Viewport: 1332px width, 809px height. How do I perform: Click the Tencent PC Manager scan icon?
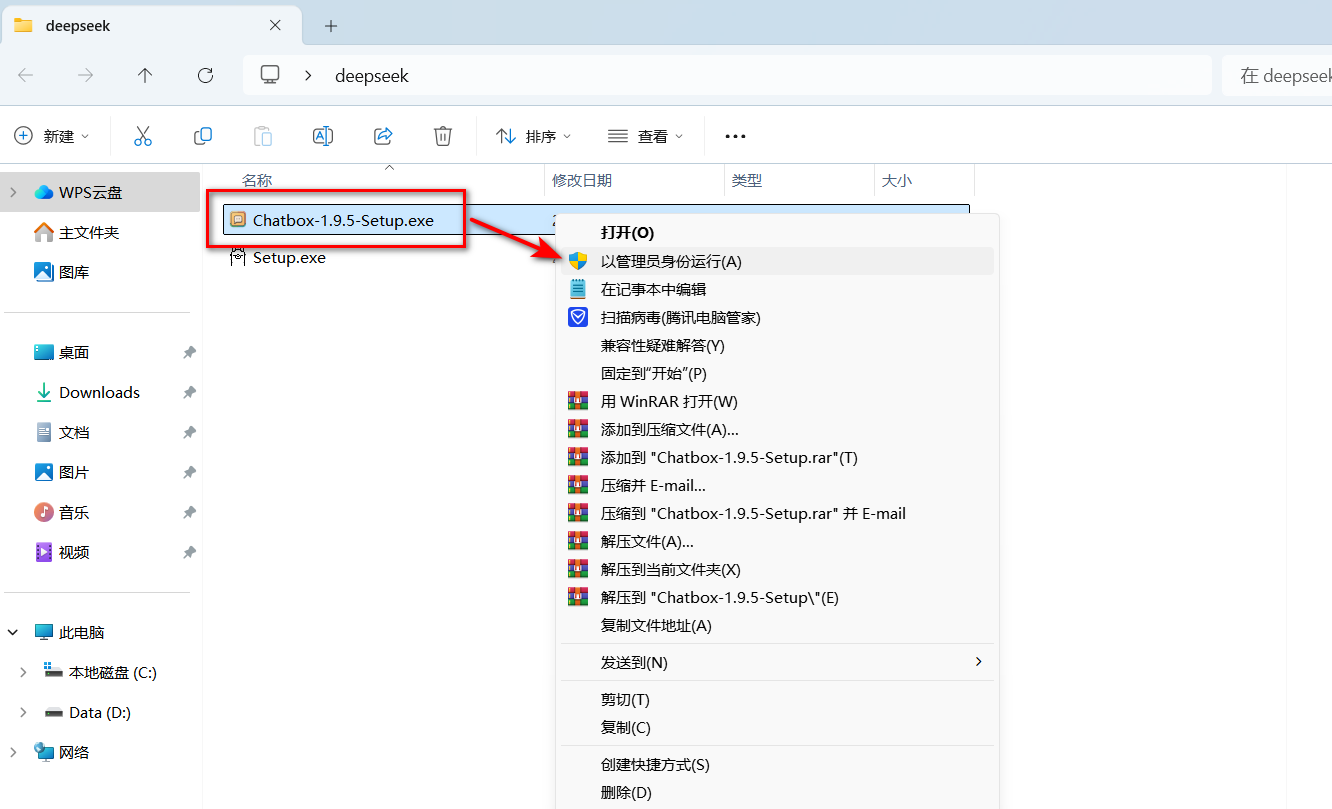[x=578, y=317]
